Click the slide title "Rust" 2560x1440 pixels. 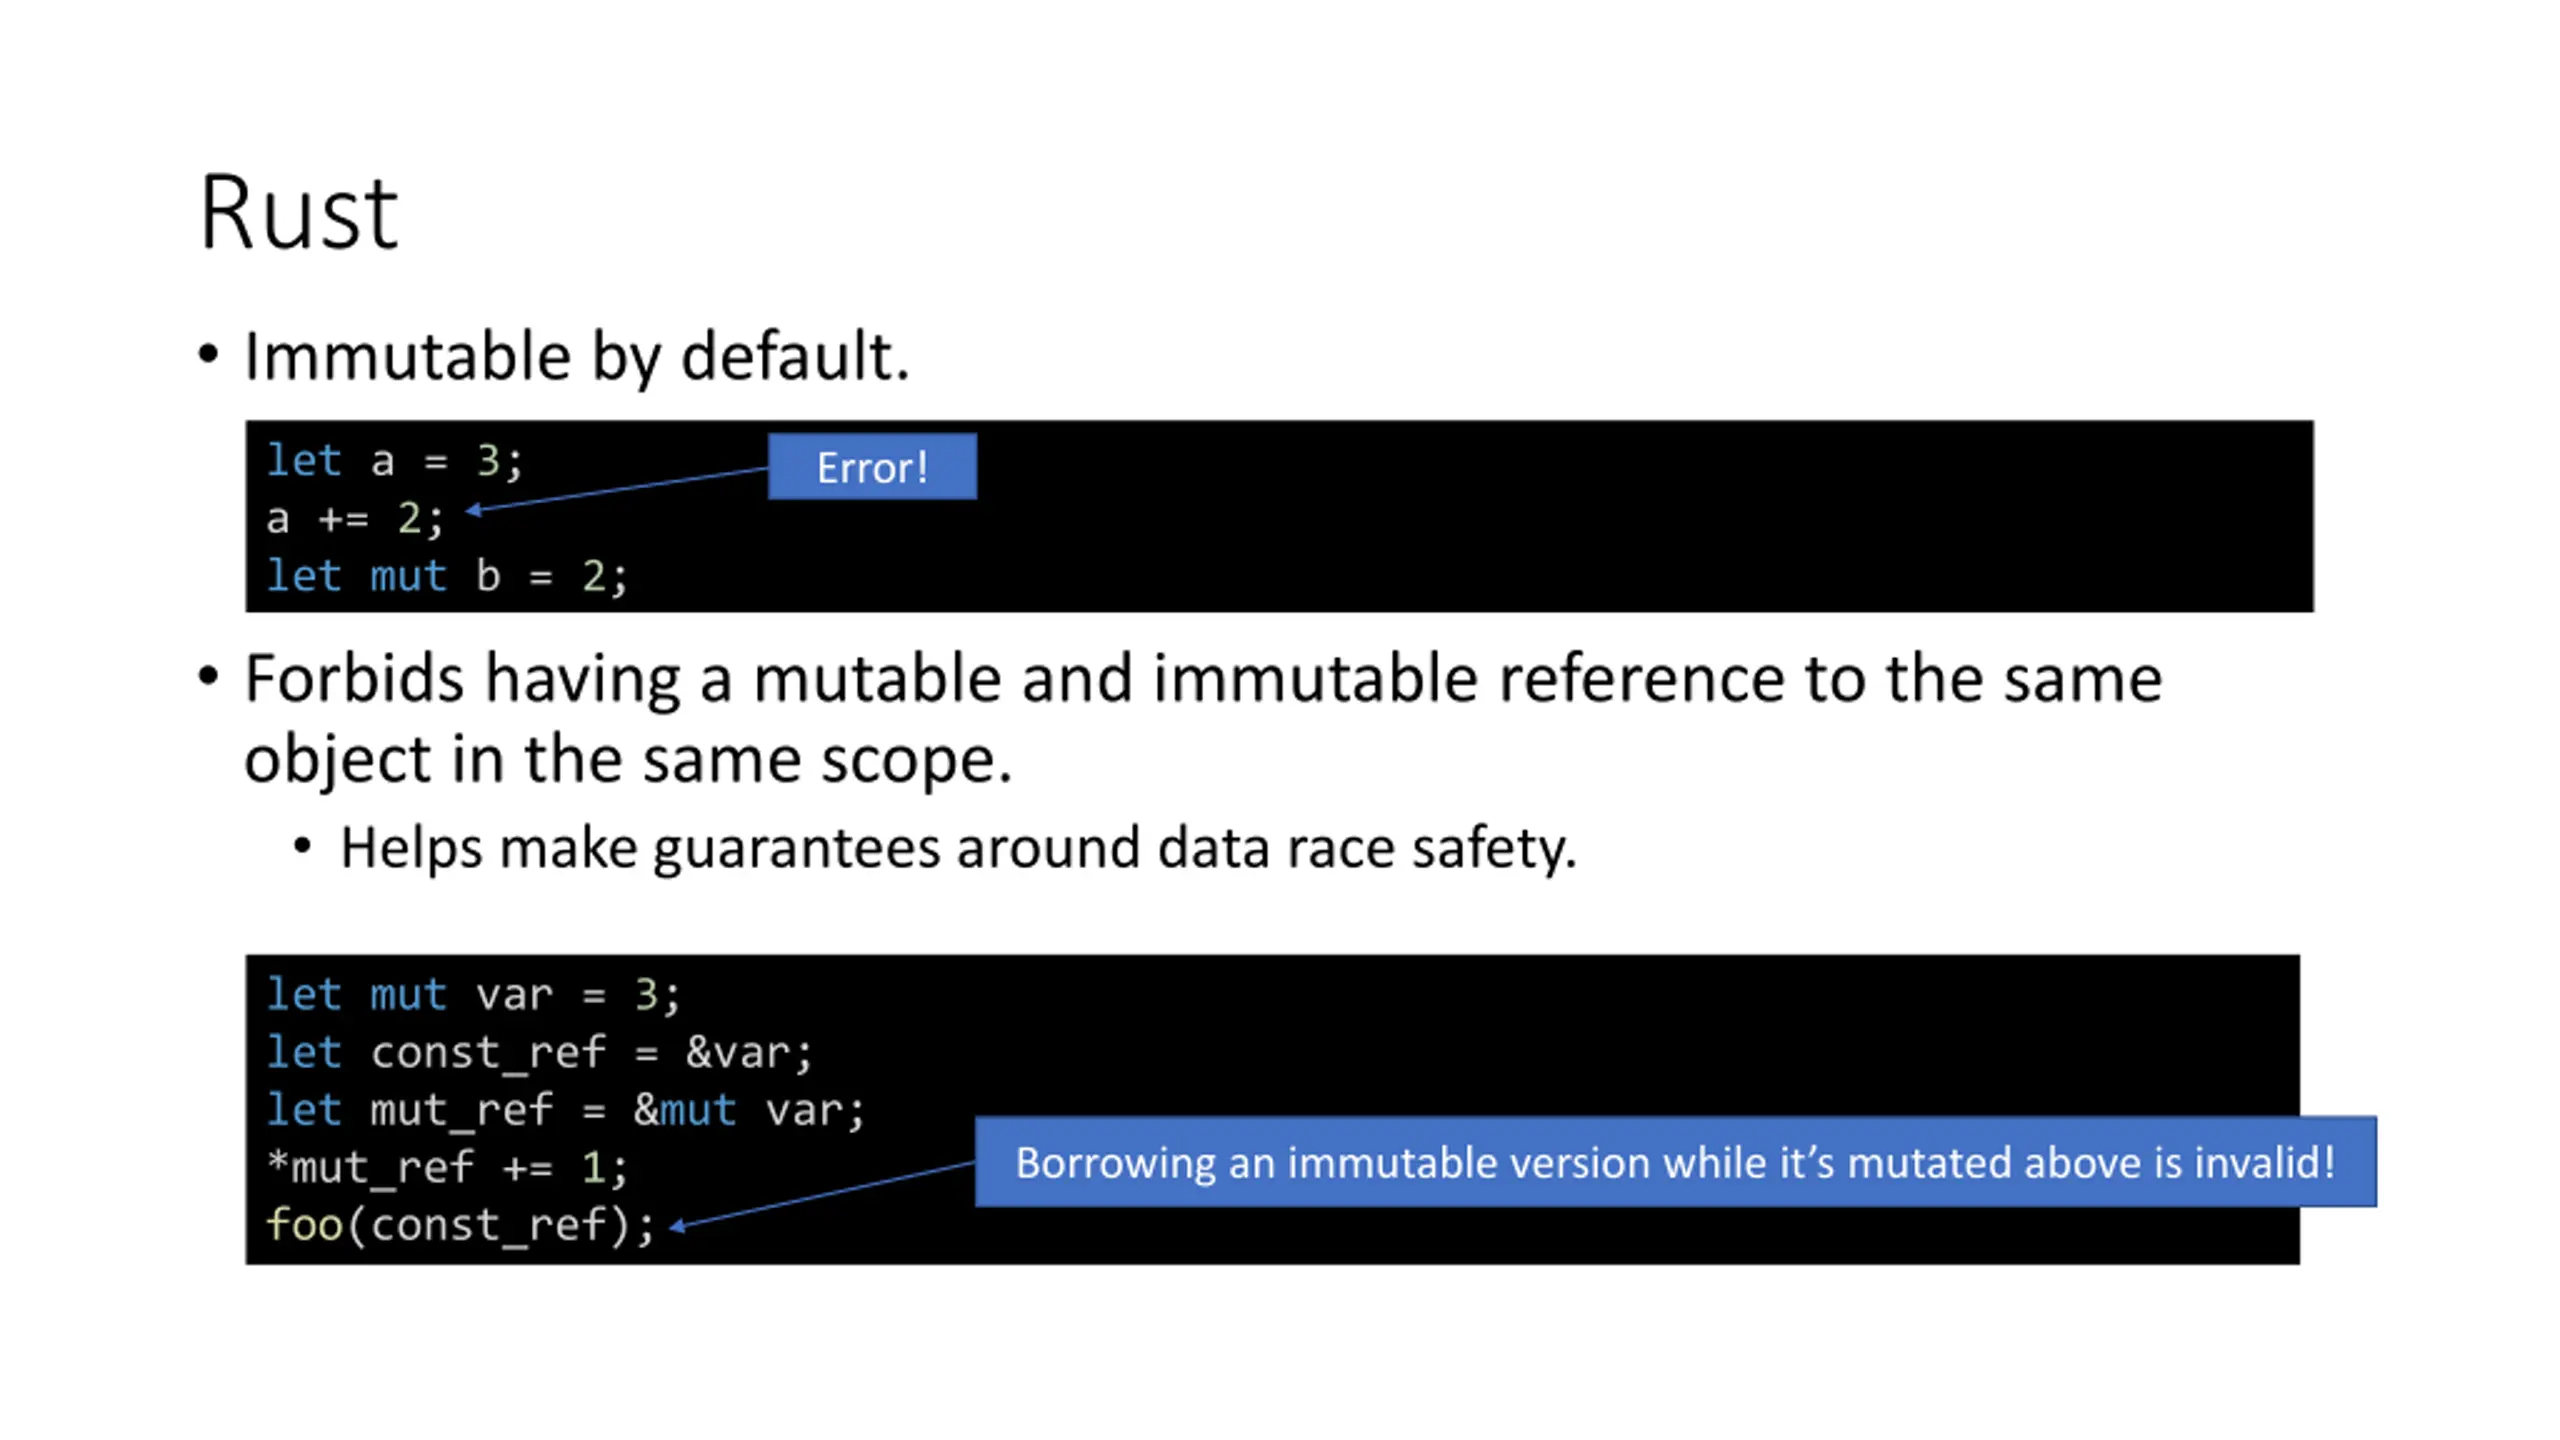[x=298, y=213]
